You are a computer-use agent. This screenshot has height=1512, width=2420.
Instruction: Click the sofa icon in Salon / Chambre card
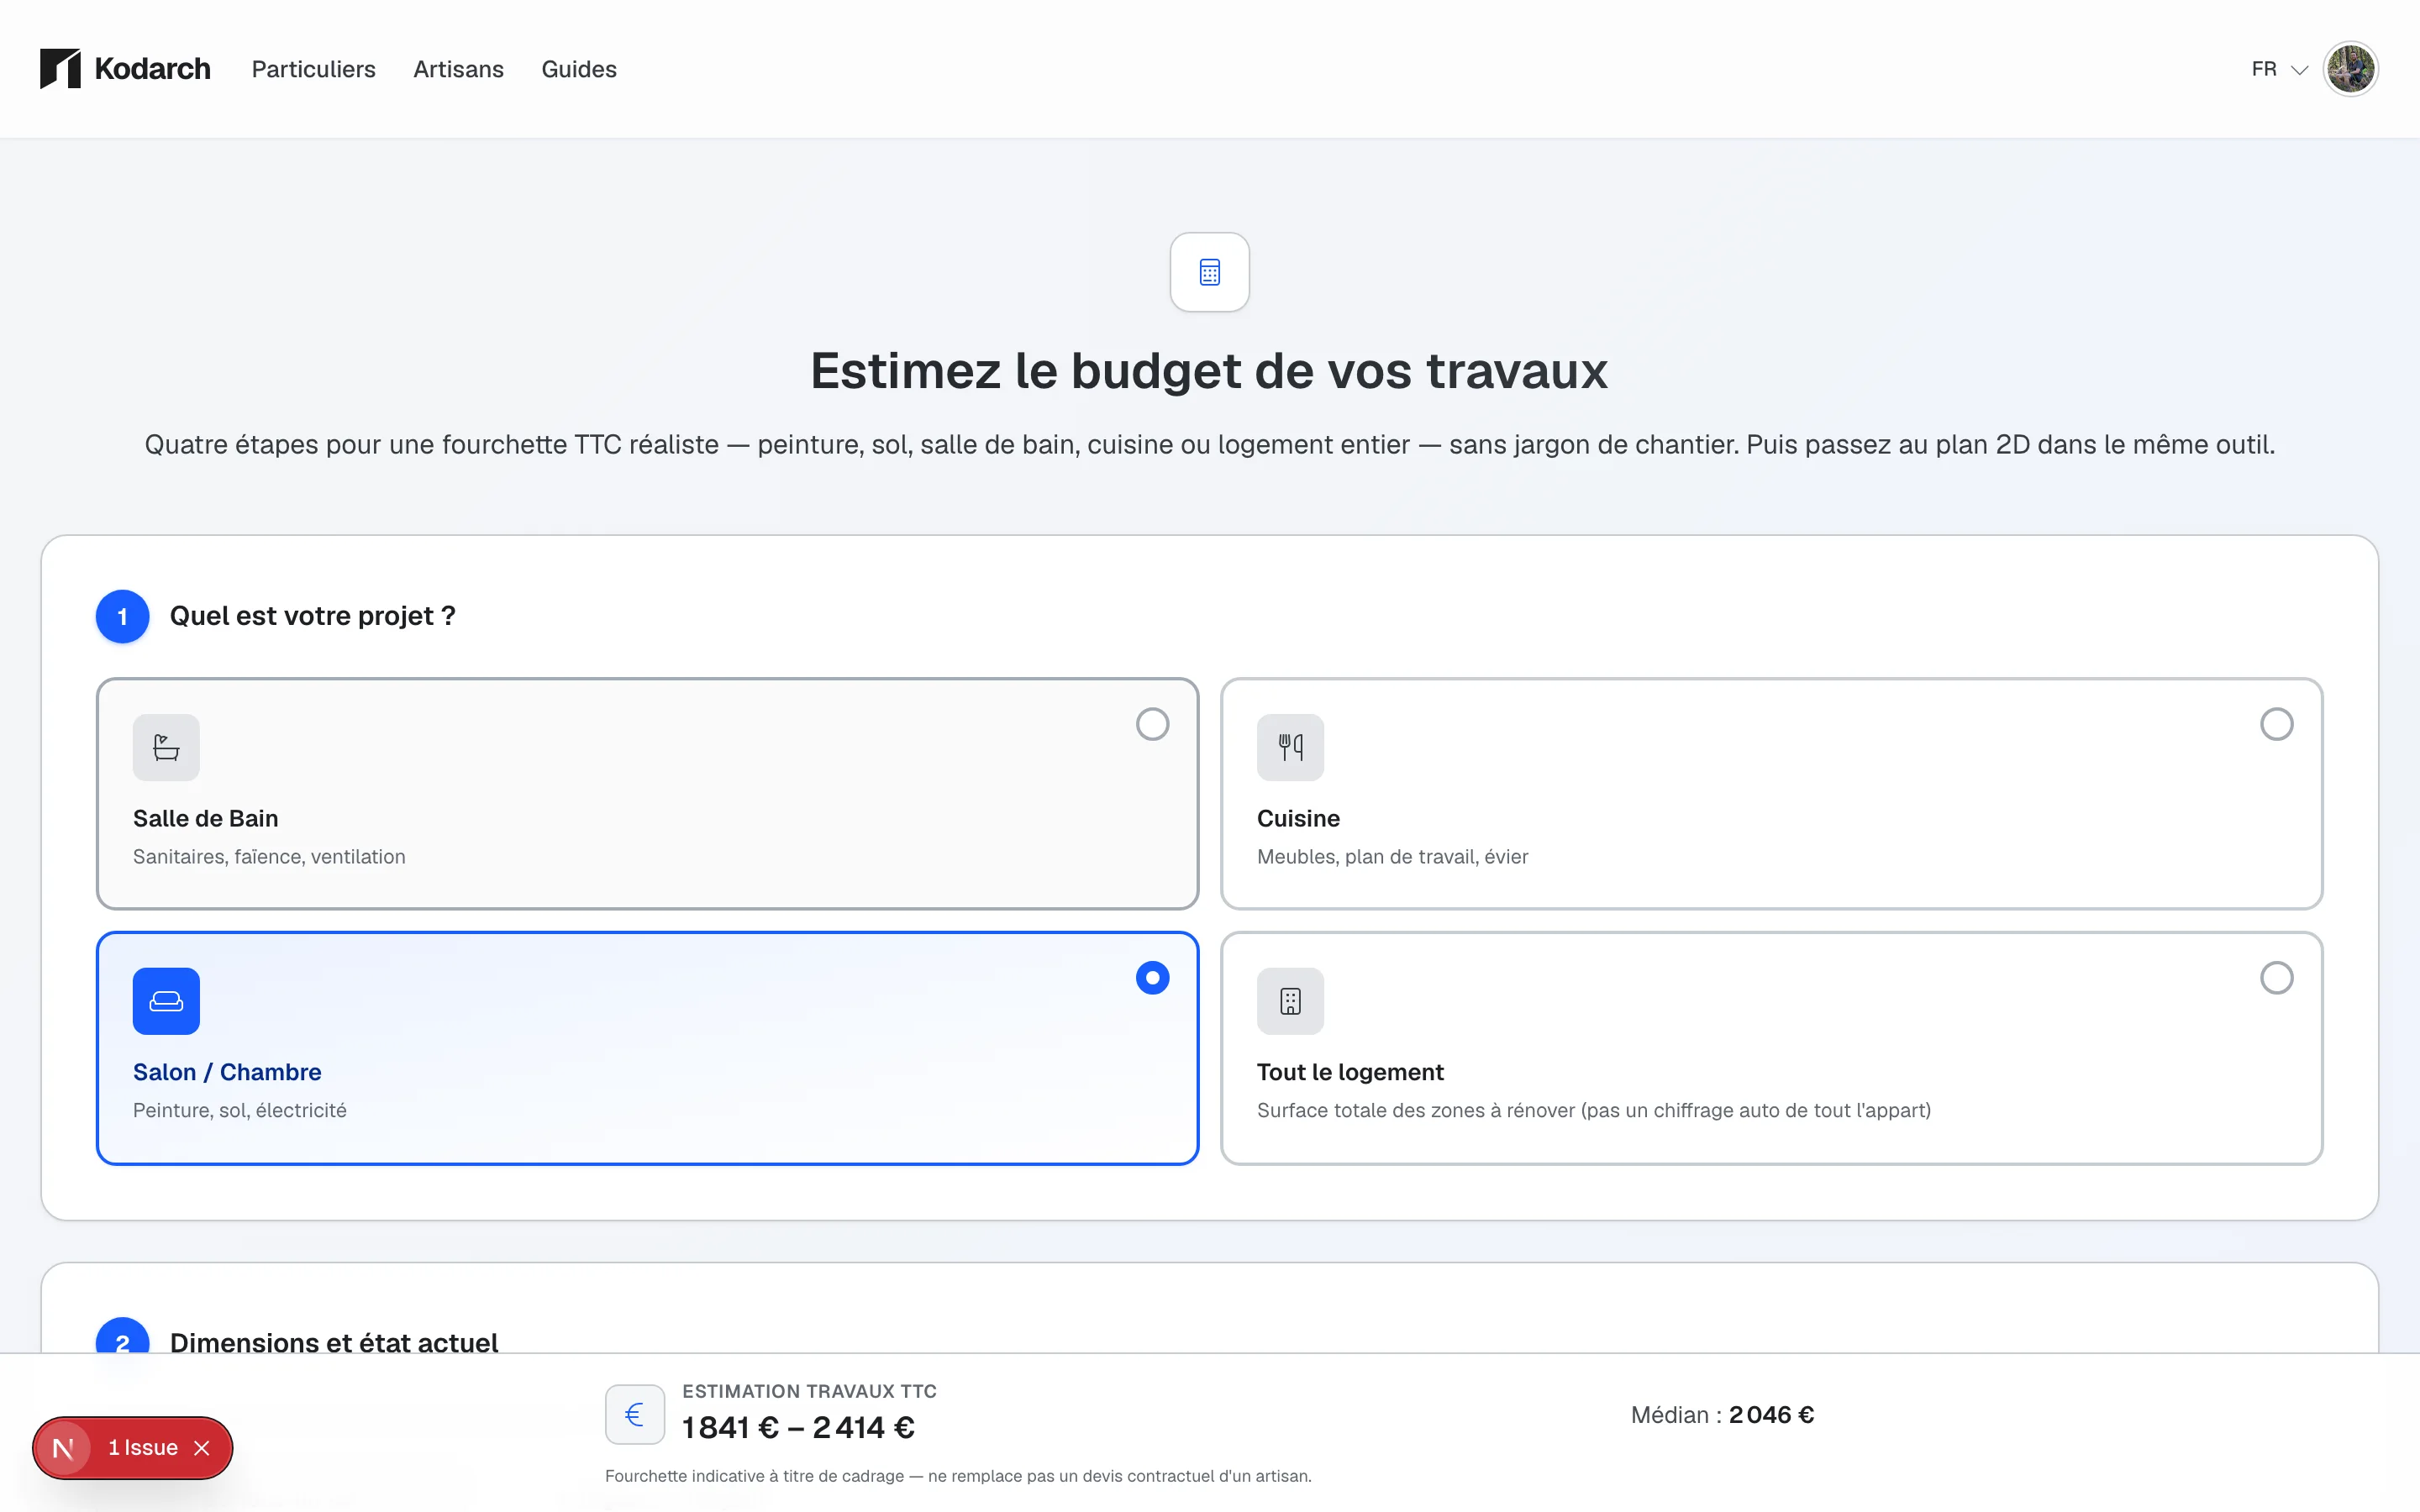tap(166, 1001)
